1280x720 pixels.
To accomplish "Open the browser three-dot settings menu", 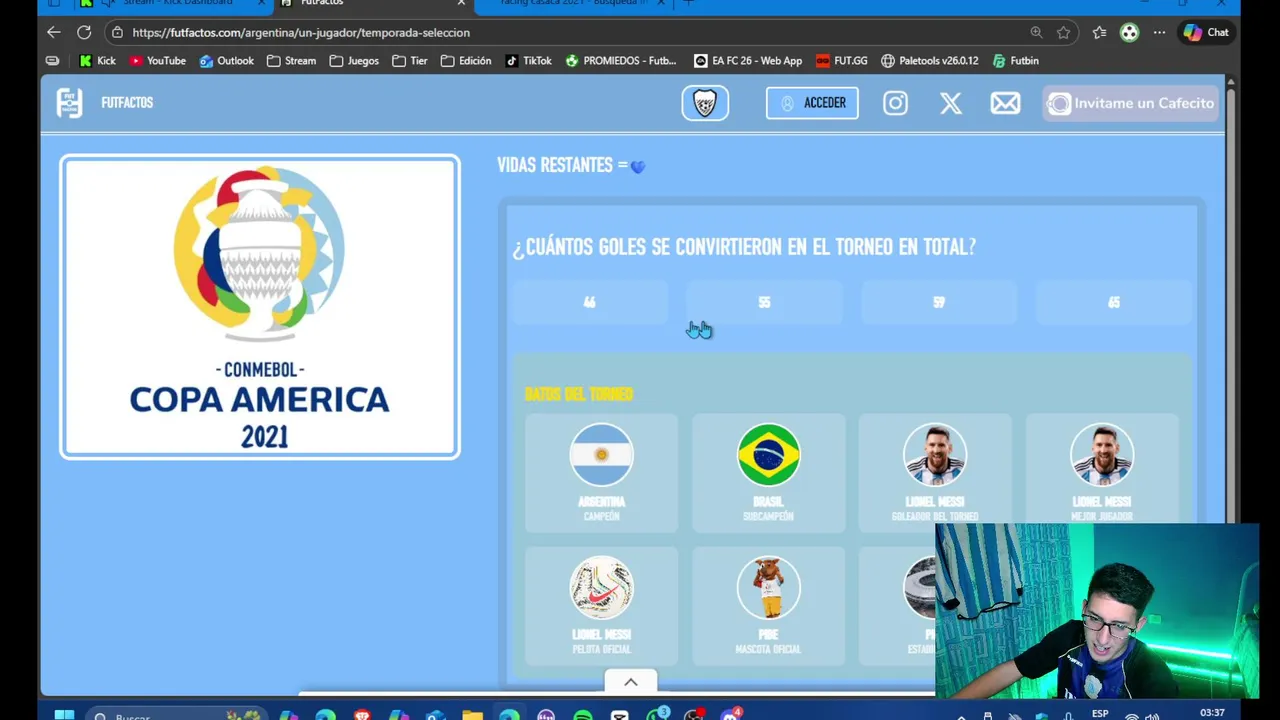I will 1159,32.
